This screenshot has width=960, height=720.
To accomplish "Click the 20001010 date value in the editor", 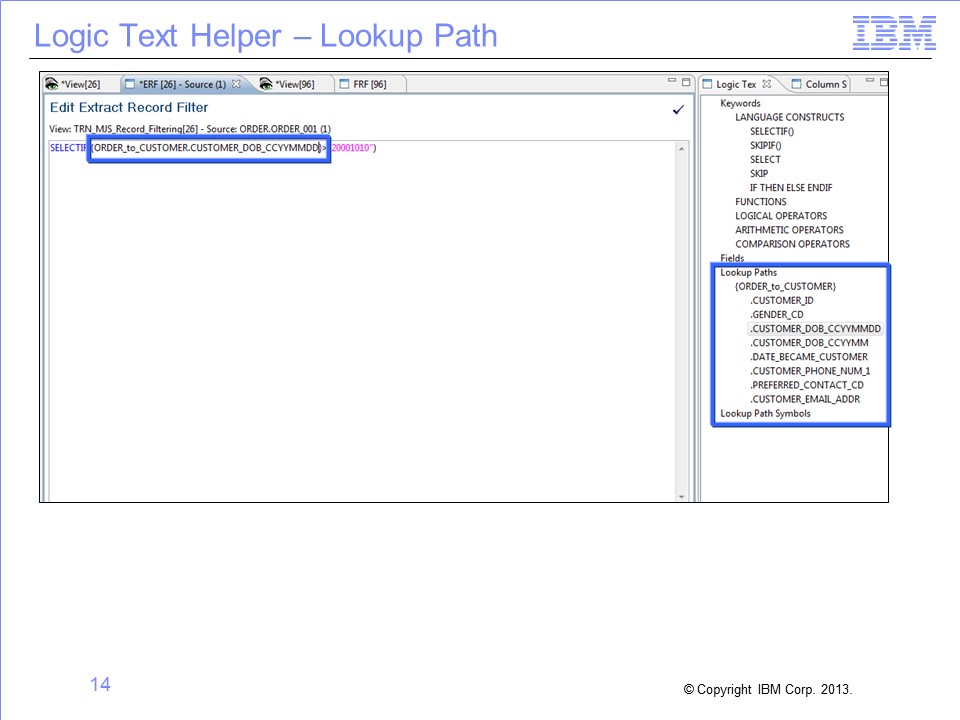I will [351, 148].
